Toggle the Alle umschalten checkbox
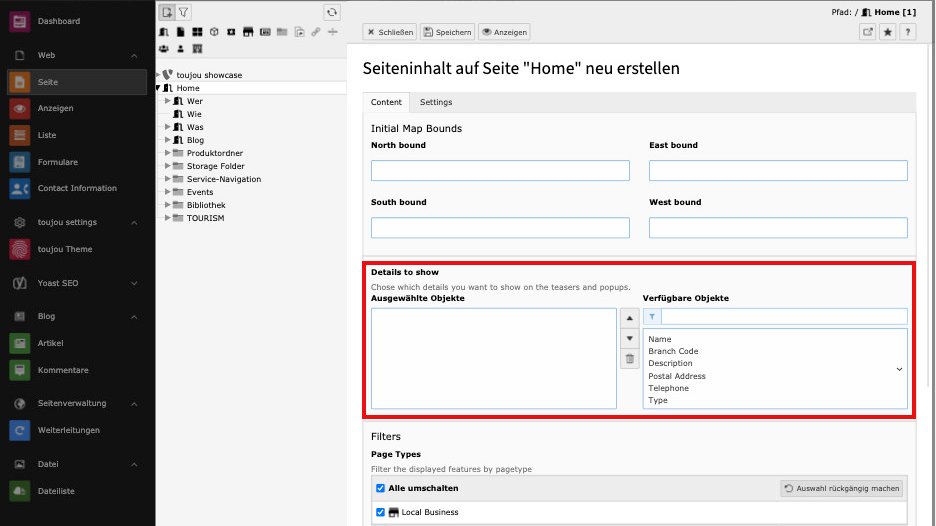The image size is (936, 526). [380, 488]
